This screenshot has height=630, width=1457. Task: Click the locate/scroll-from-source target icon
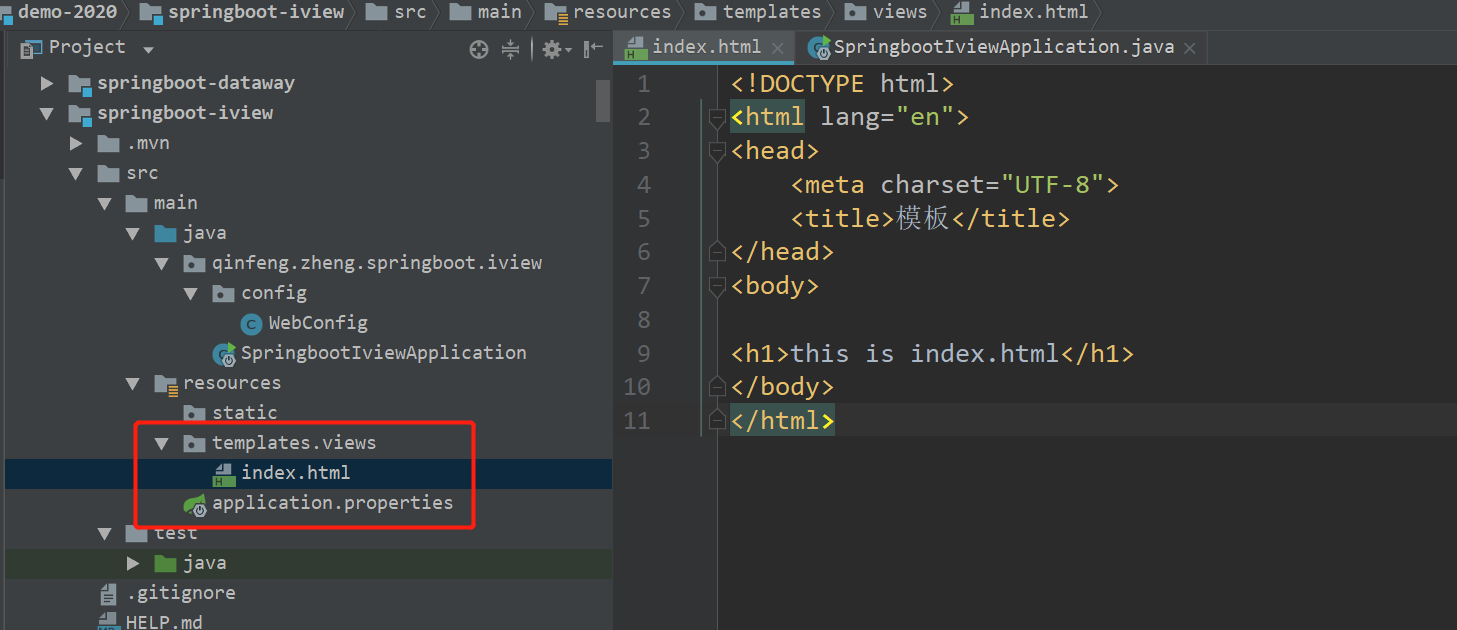tap(479, 49)
